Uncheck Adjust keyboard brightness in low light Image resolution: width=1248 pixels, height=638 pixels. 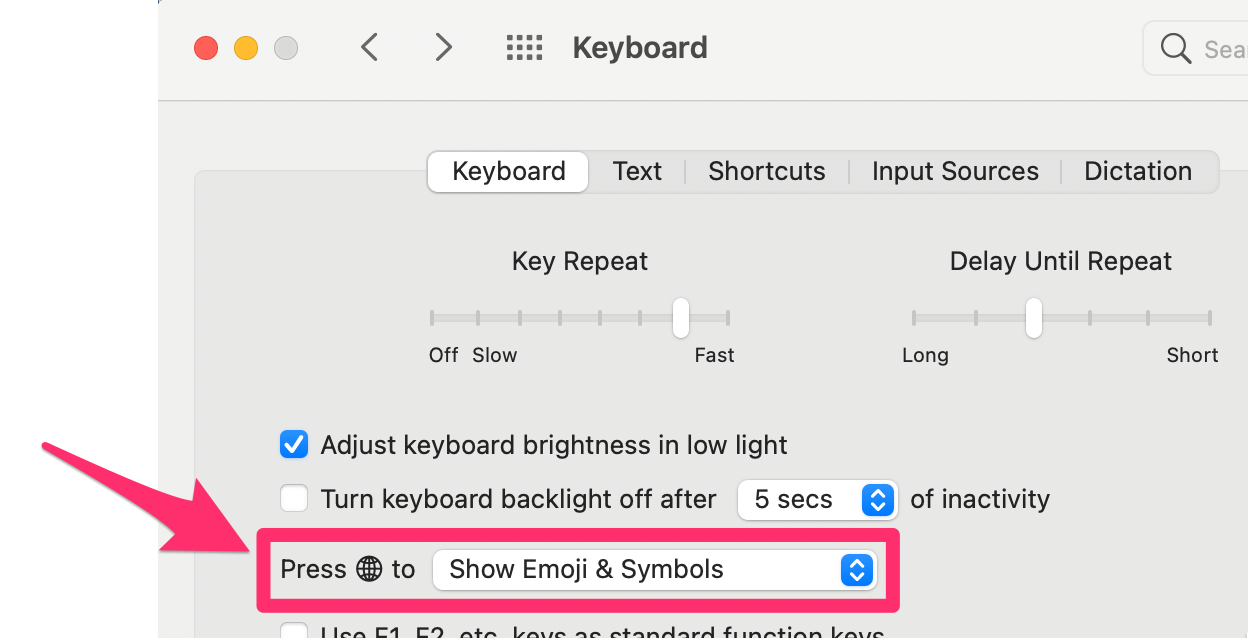pyautogui.click(x=294, y=444)
